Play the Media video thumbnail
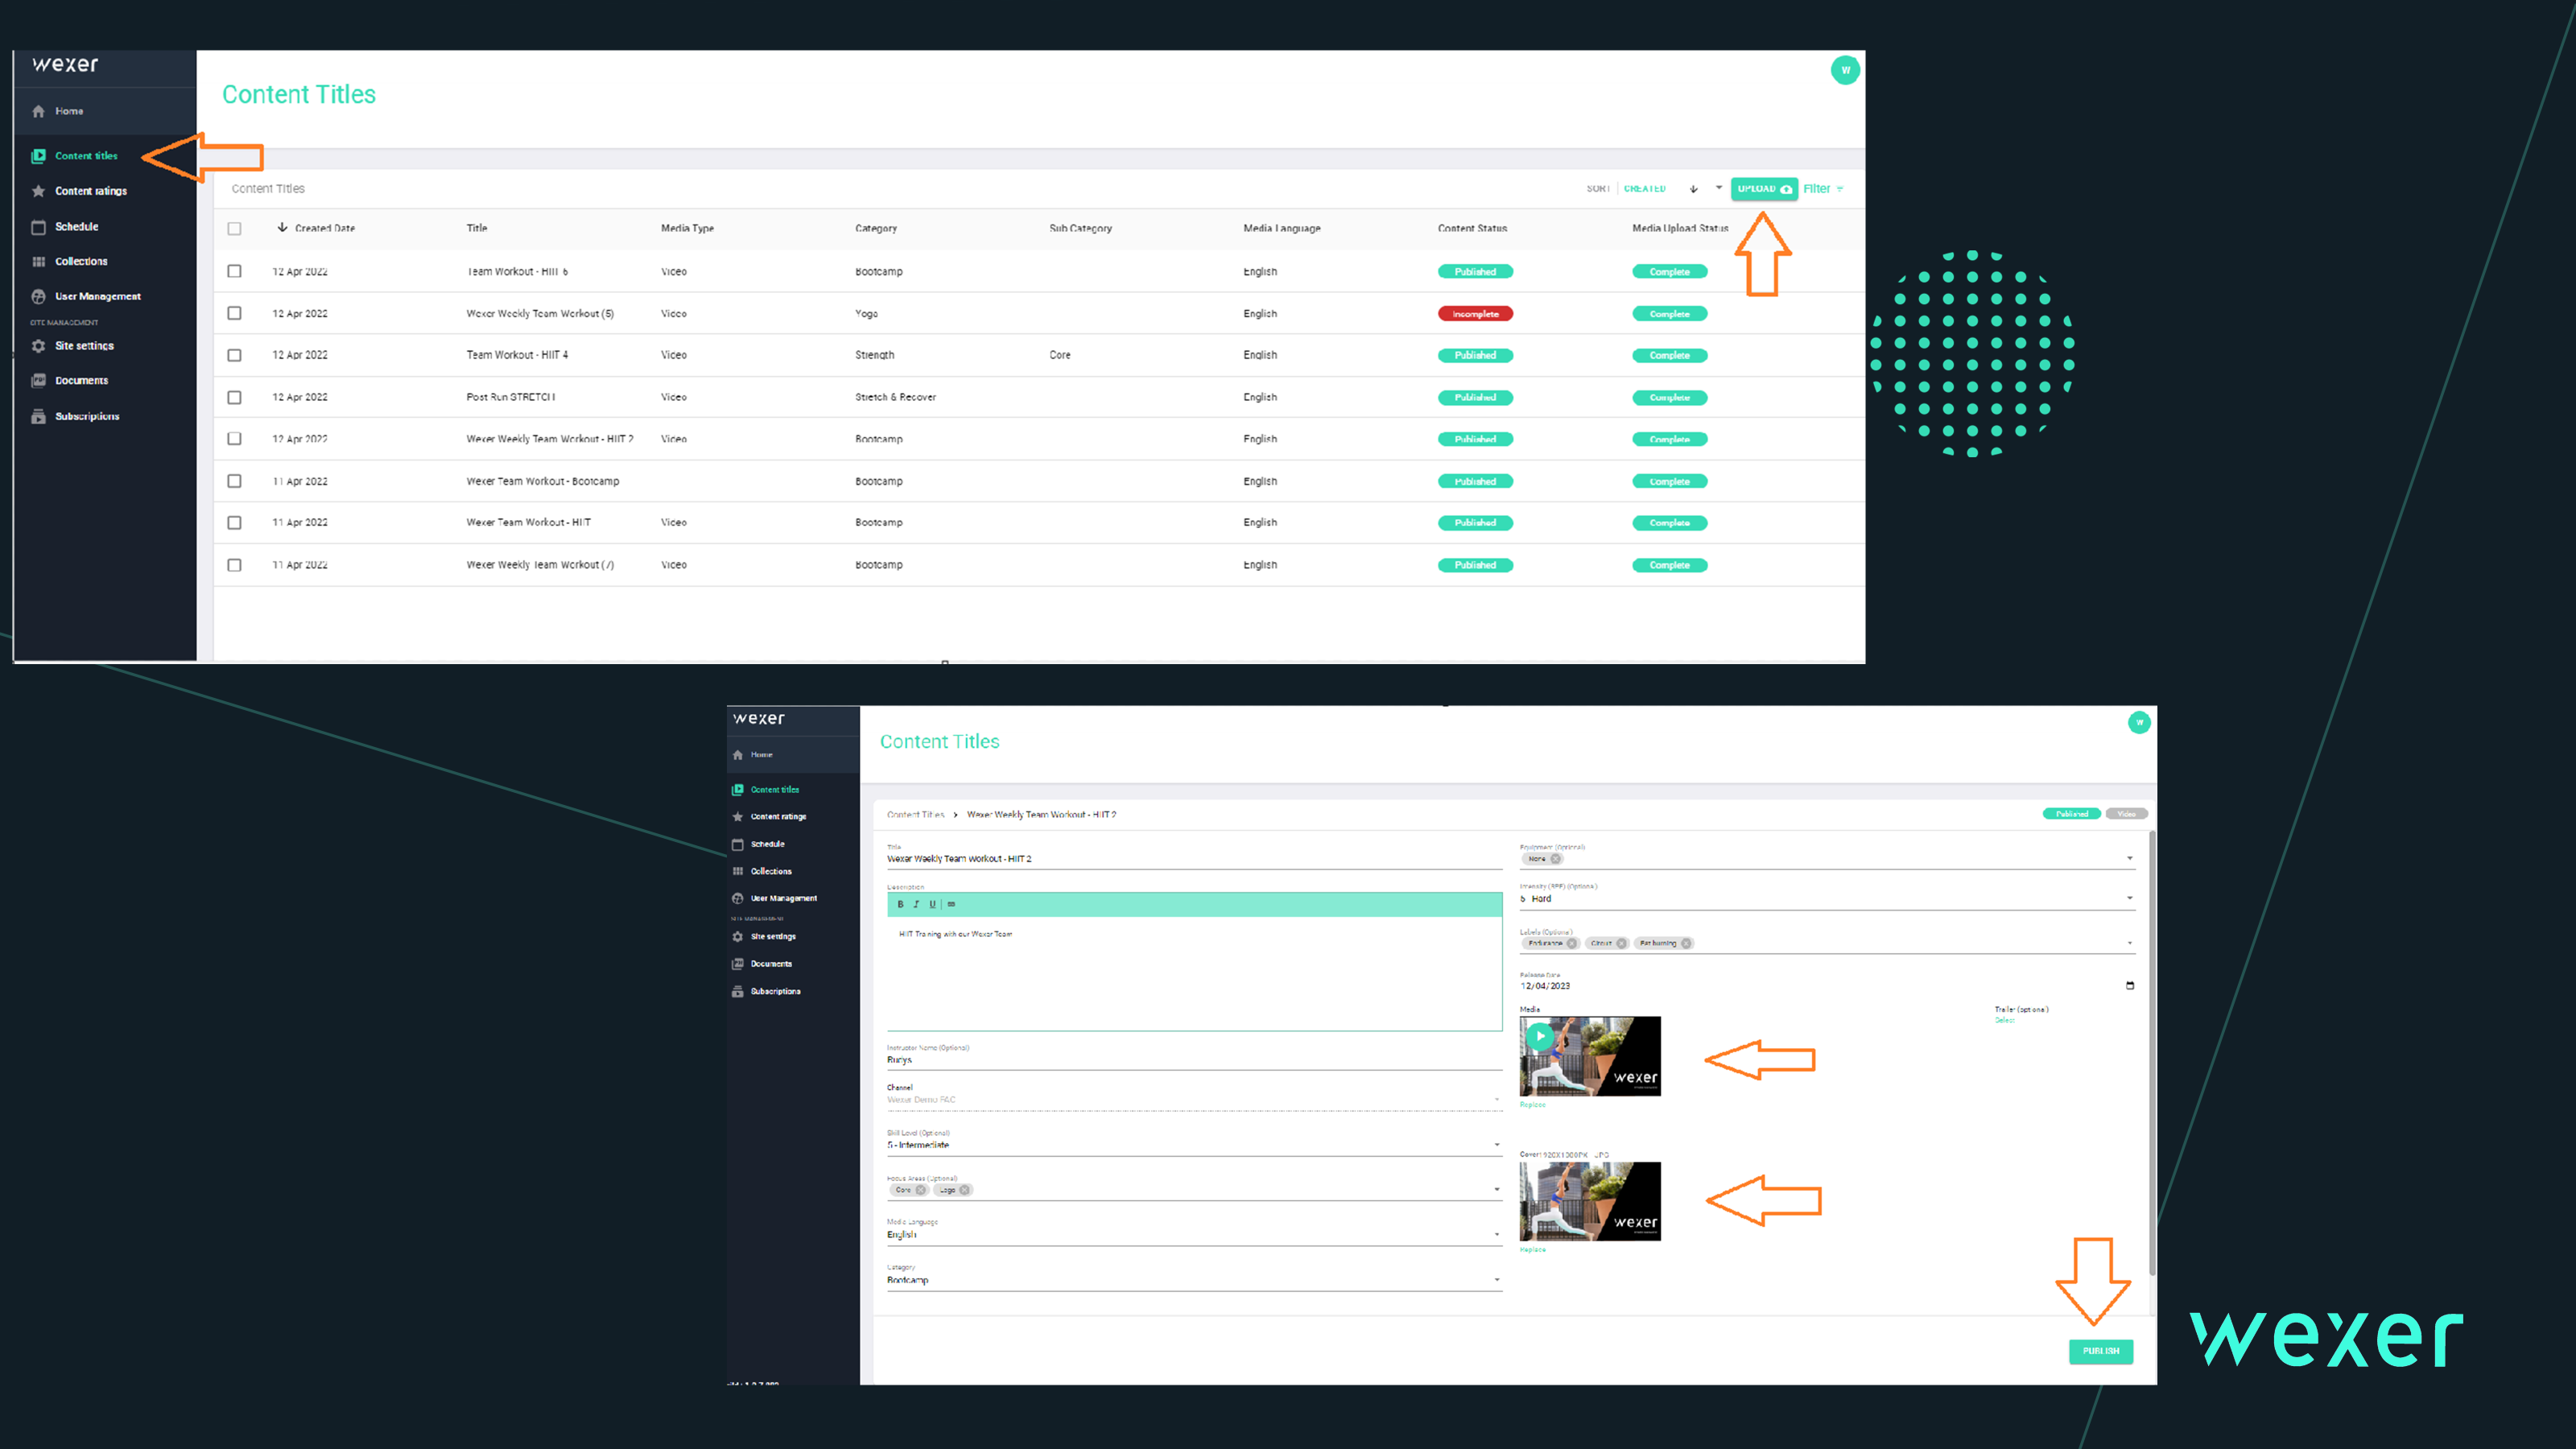This screenshot has height=1449, width=2576. pyautogui.click(x=1540, y=1037)
